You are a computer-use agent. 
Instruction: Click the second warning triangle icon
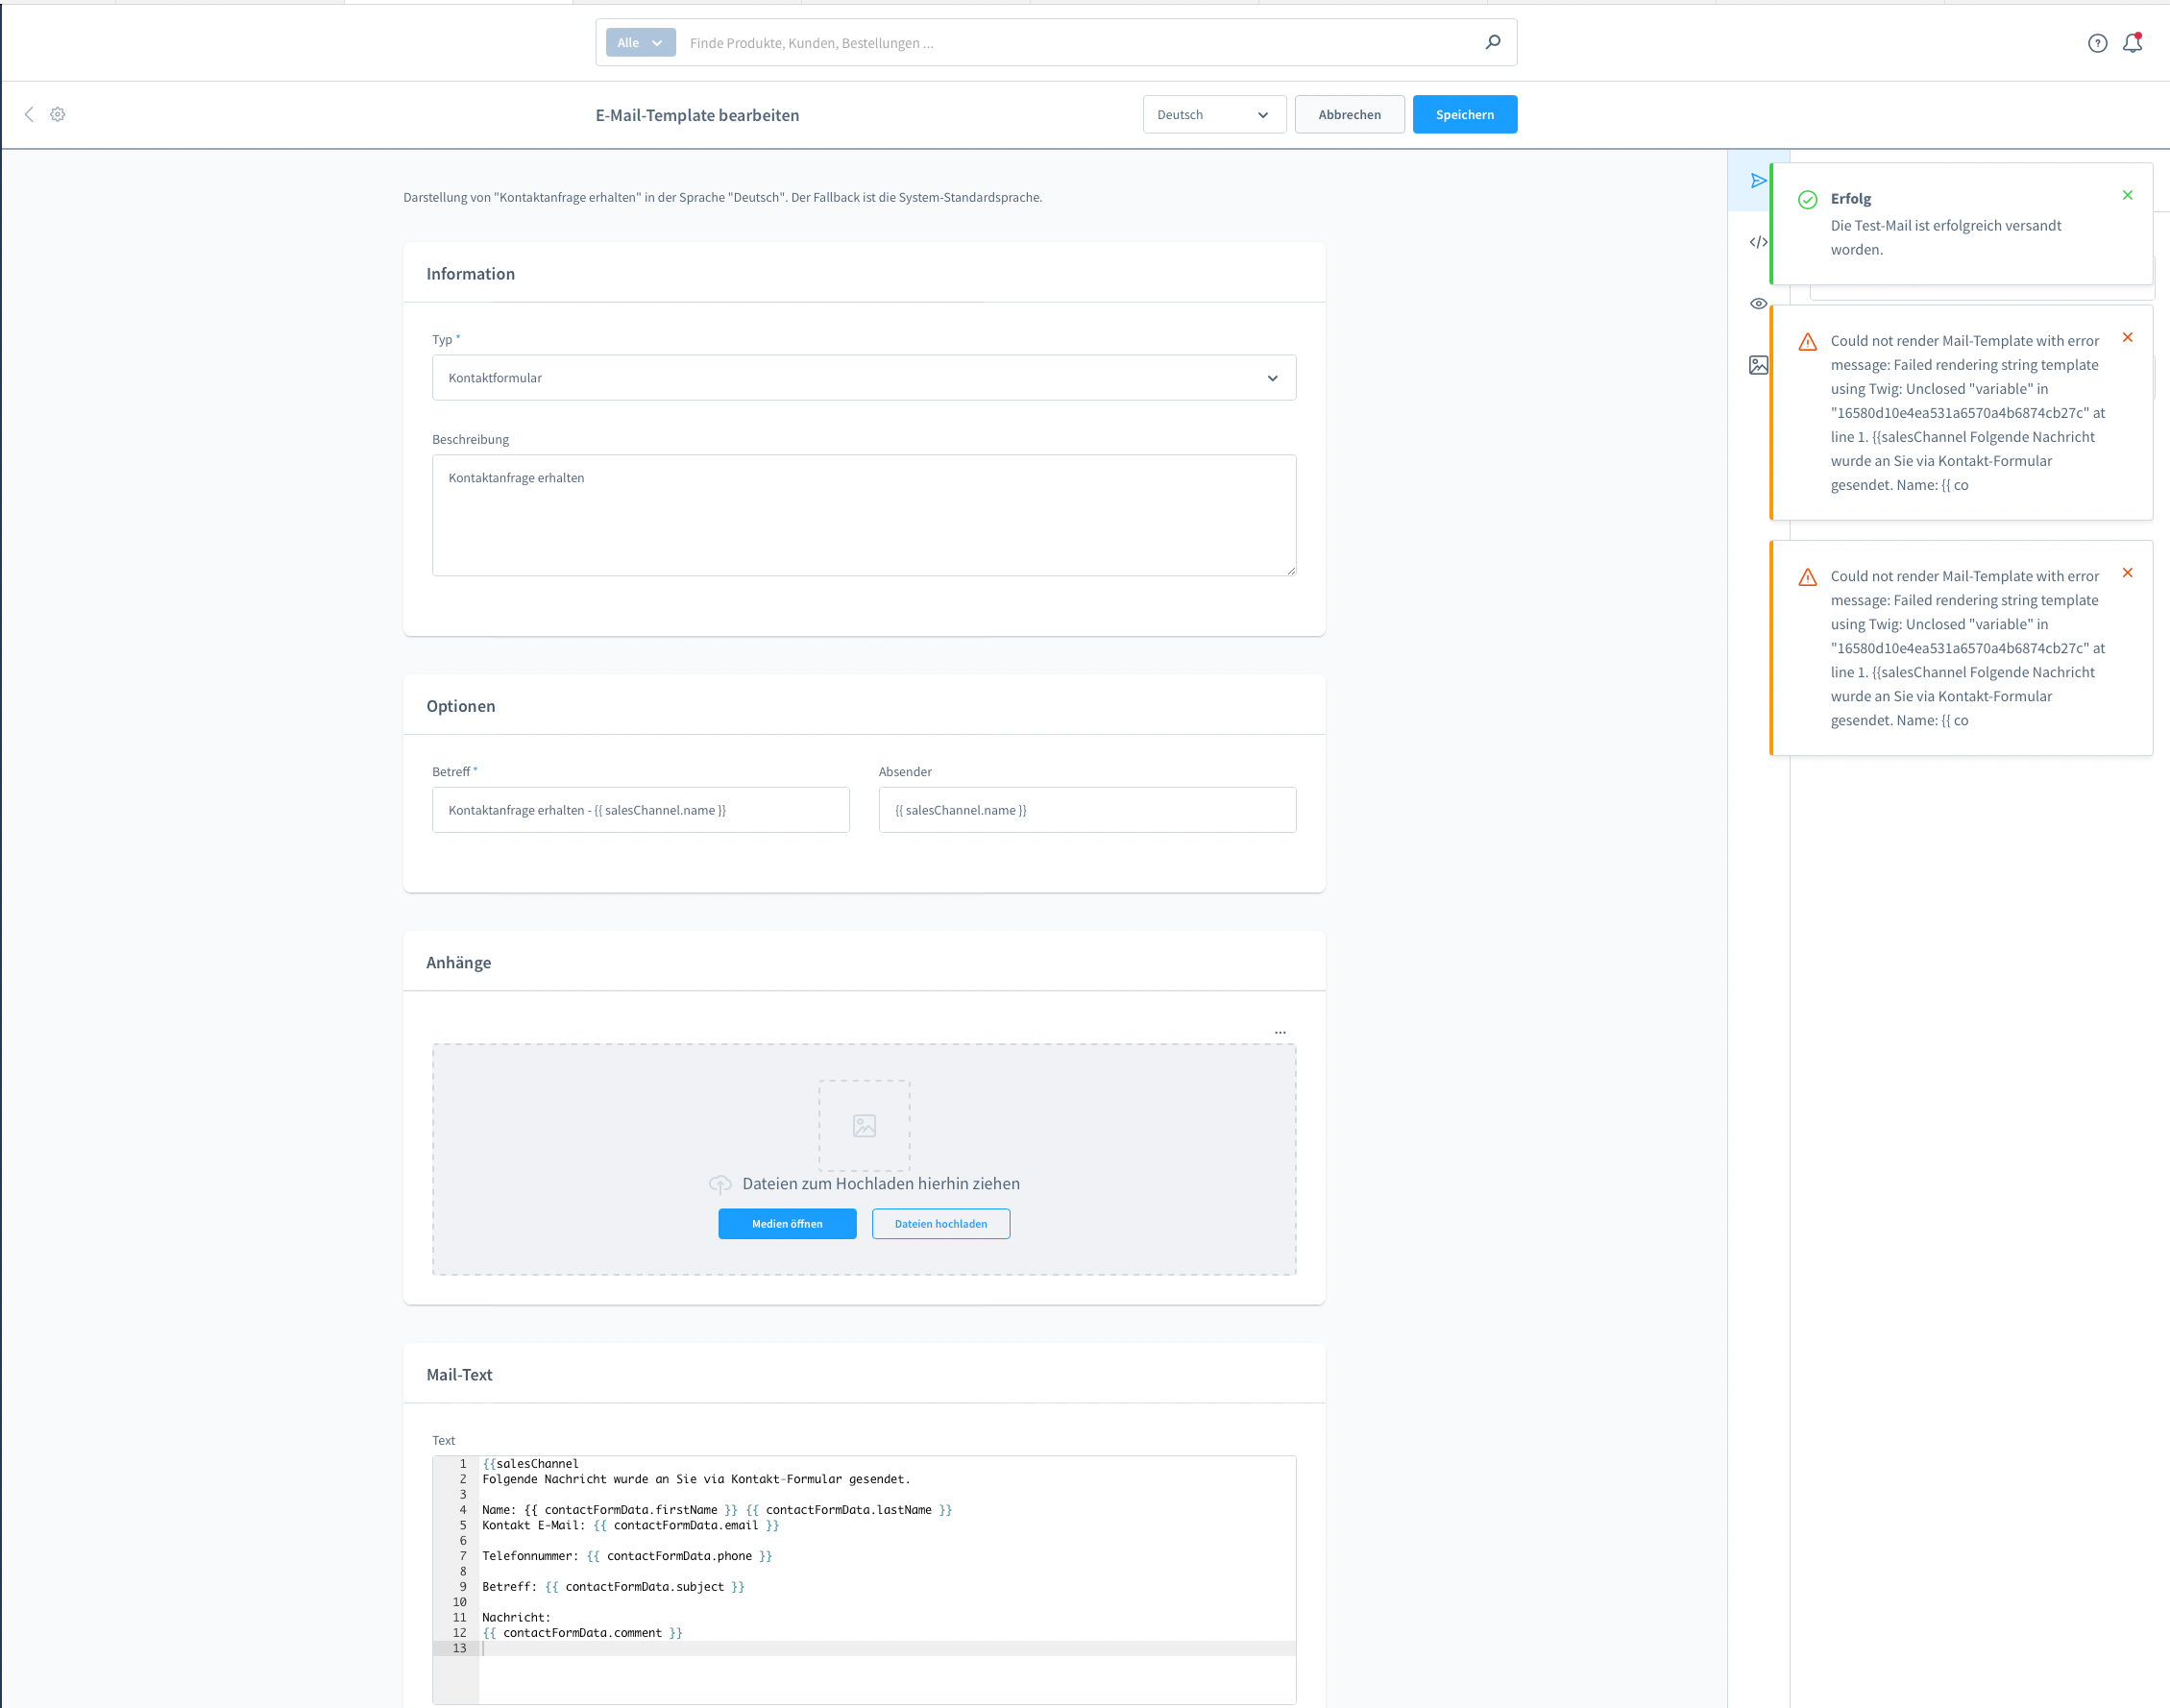[x=1807, y=577]
